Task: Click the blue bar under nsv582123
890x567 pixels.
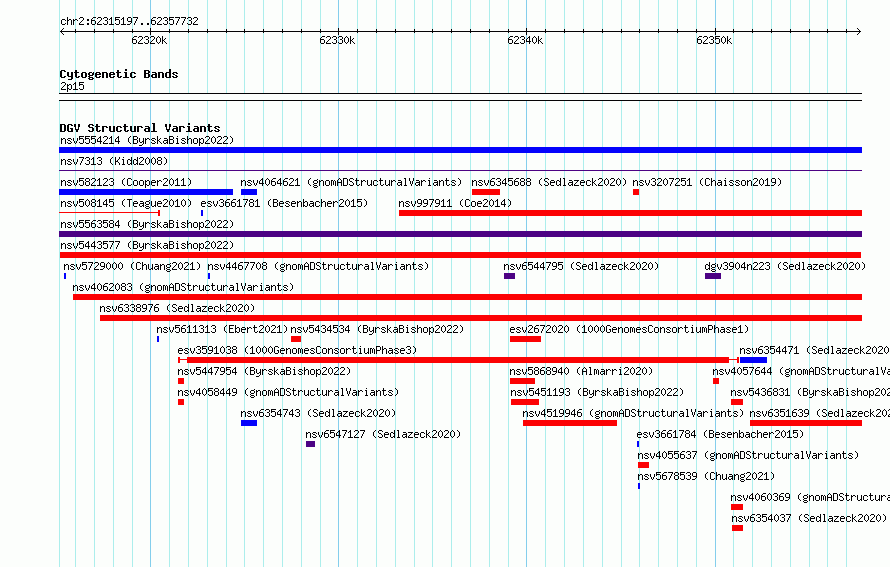Action: tap(146, 192)
